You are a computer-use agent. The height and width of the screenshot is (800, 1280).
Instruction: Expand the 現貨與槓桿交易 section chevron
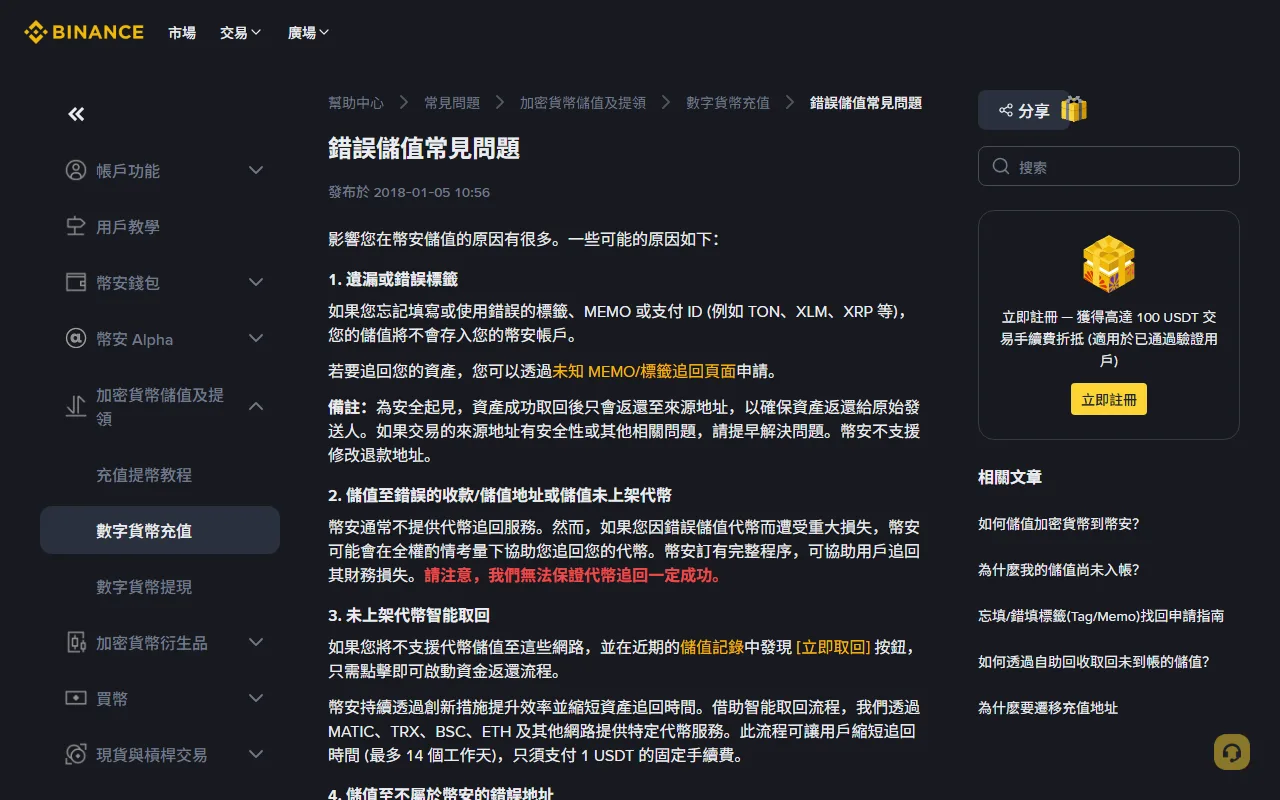click(x=256, y=754)
